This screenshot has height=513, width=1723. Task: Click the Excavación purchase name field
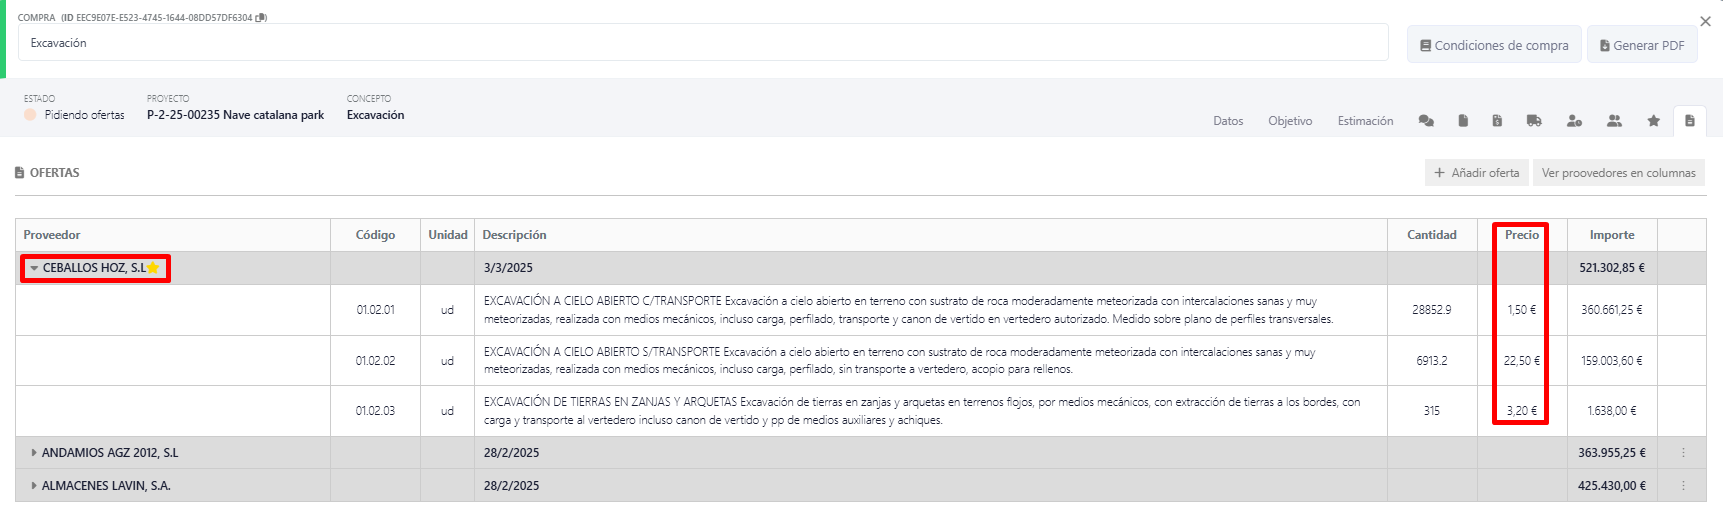tap(702, 43)
